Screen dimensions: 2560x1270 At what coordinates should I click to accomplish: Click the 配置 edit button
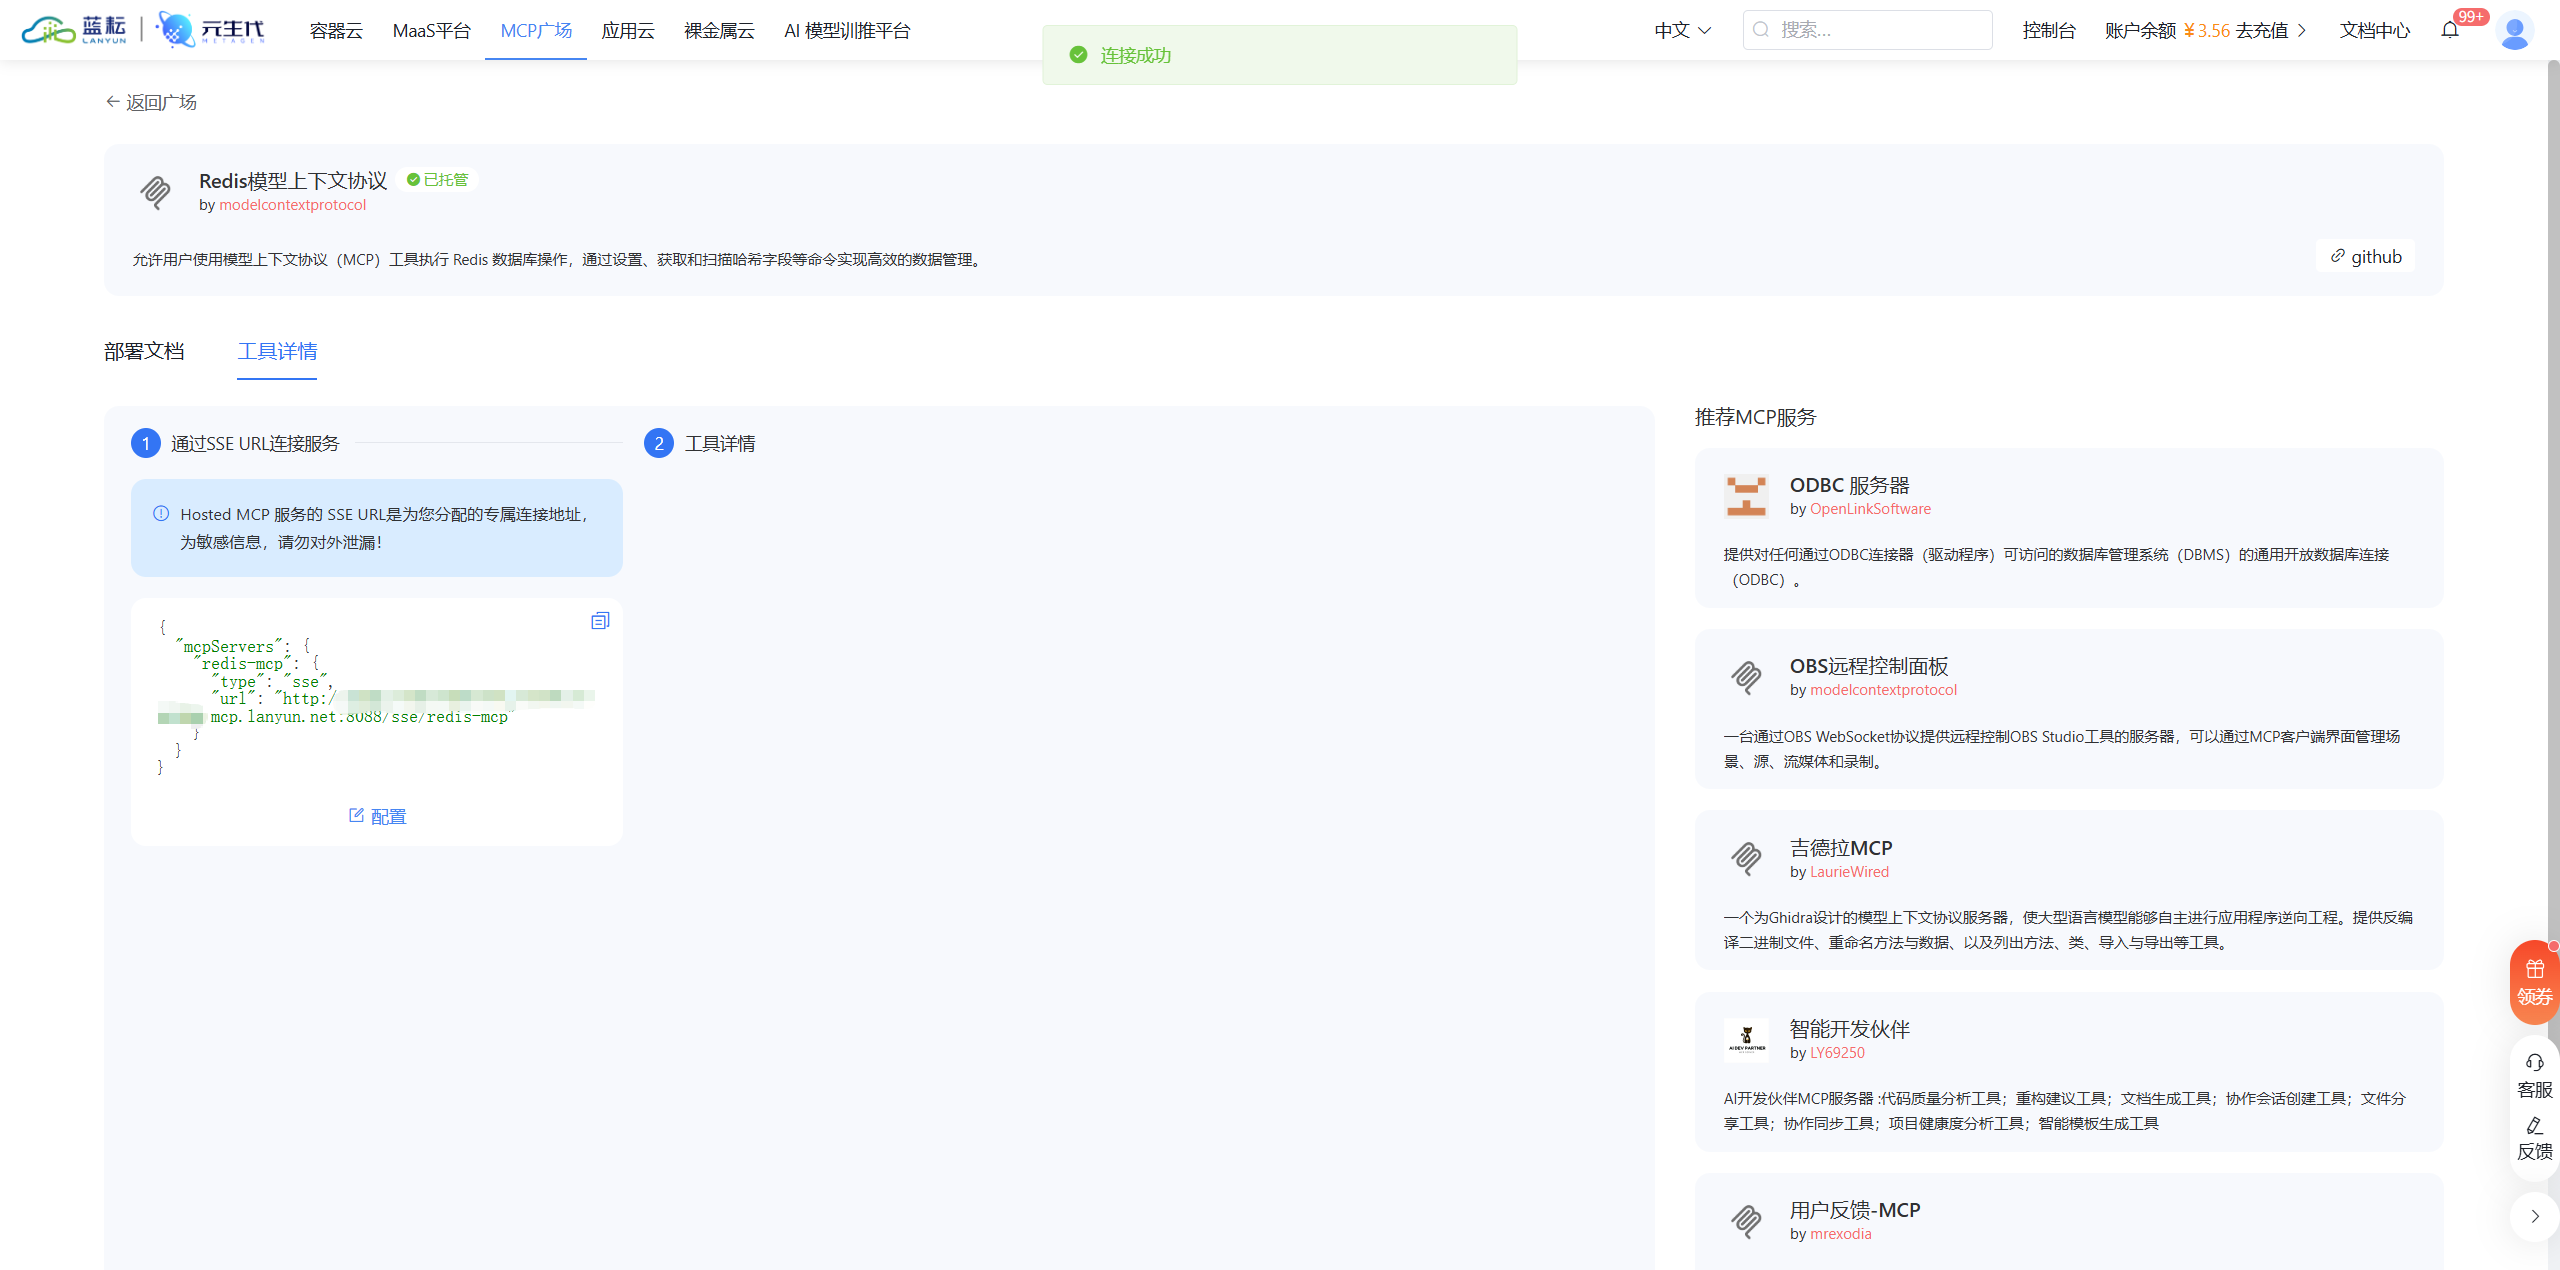377,816
